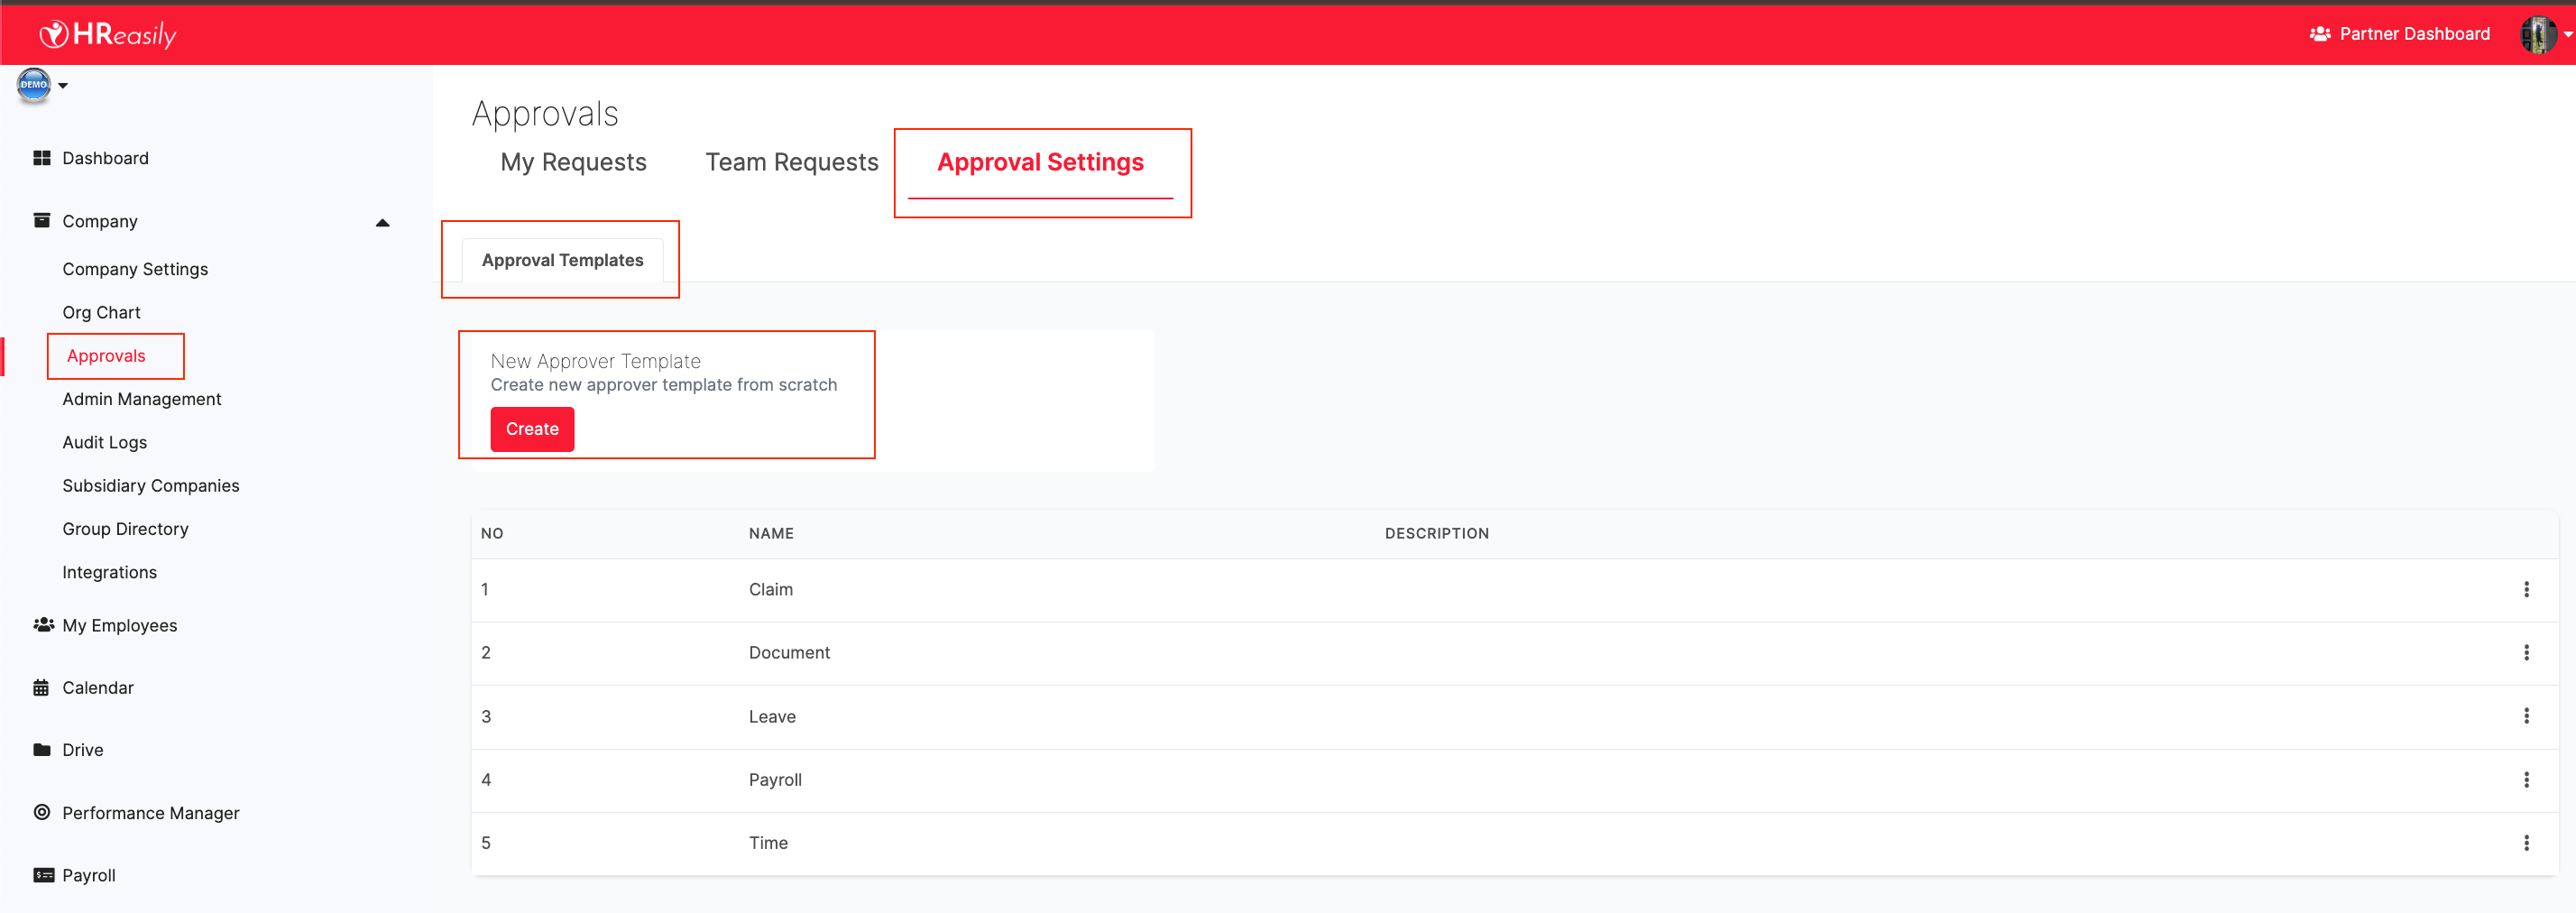Open options menu for Time row

(2526, 843)
